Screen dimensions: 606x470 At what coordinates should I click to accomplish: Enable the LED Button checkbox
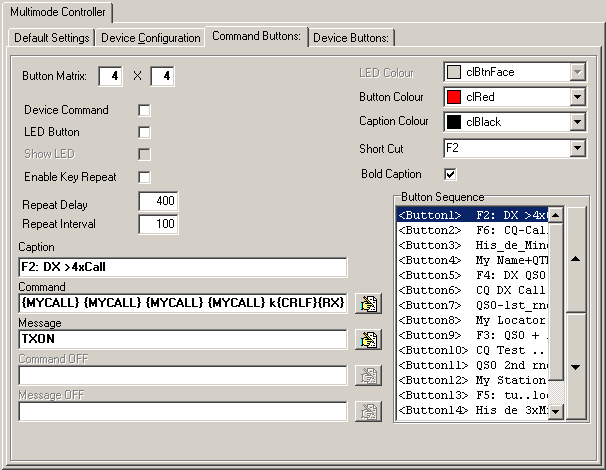point(144,132)
